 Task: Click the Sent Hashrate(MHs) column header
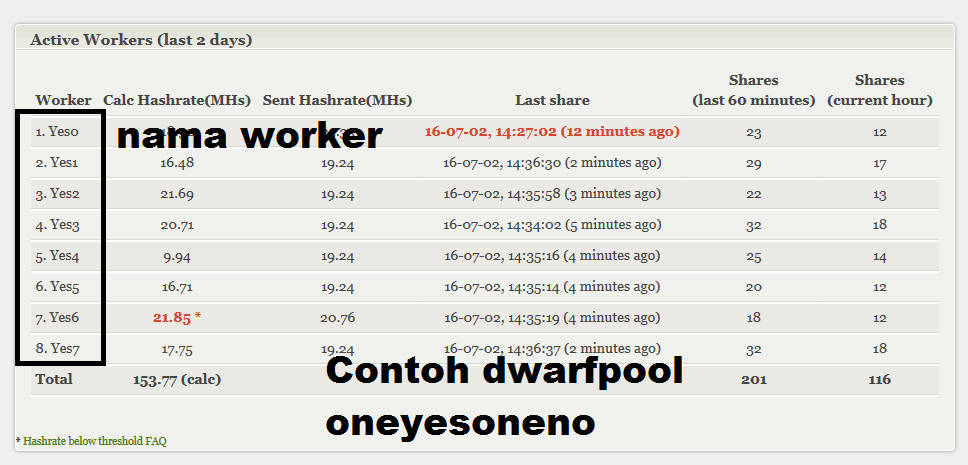337,100
